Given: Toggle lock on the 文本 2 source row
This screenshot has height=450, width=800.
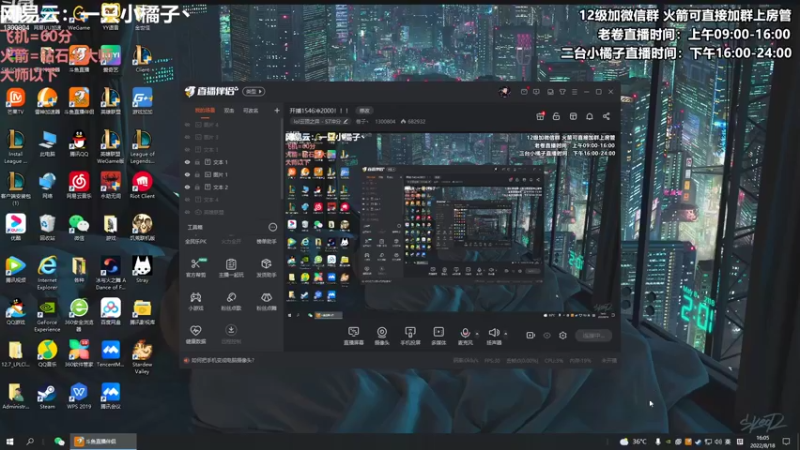Looking at the screenshot, I should (x=197, y=187).
